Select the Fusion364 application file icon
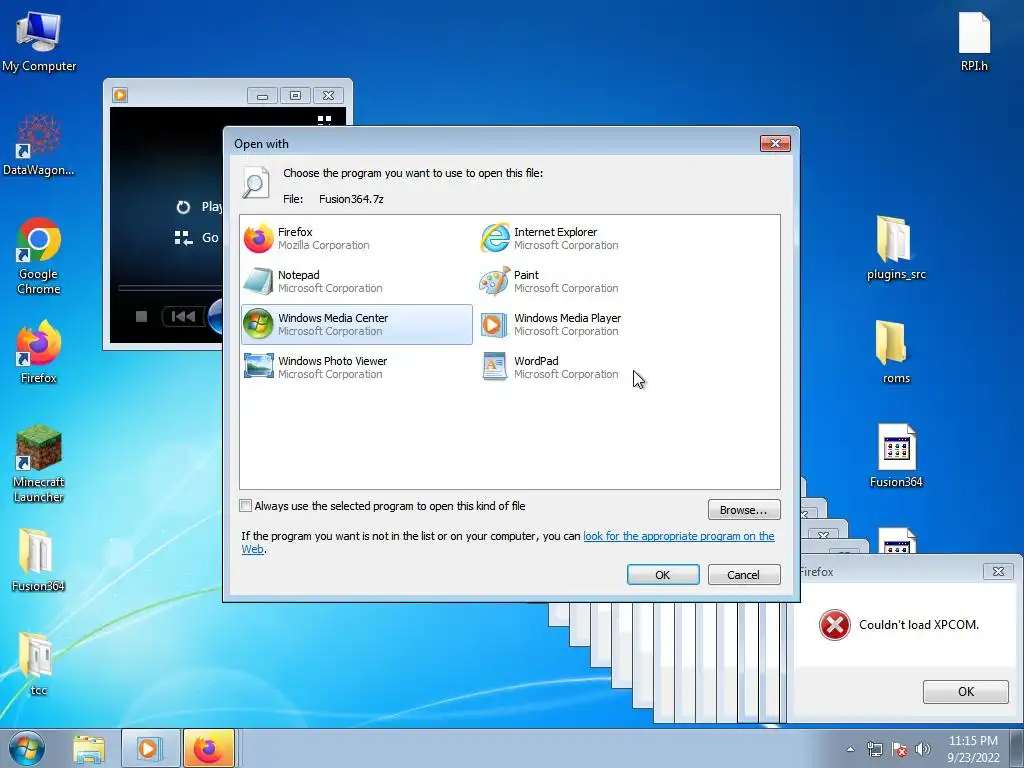 pyautogui.click(x=896, y=456)
